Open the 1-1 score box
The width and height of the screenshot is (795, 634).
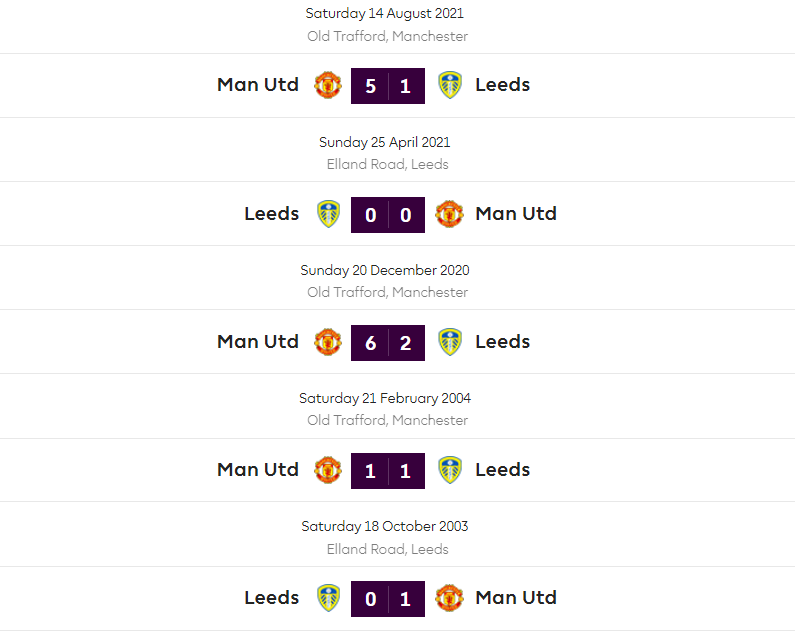[x=388, y=470]
